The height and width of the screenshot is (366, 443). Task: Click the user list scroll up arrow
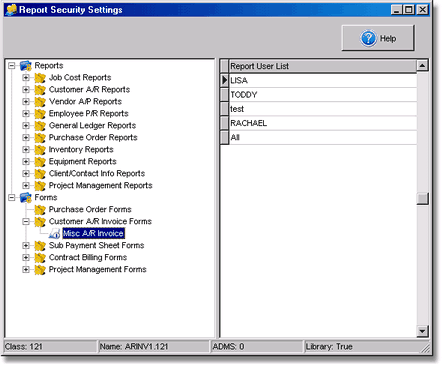coord(422,66)
